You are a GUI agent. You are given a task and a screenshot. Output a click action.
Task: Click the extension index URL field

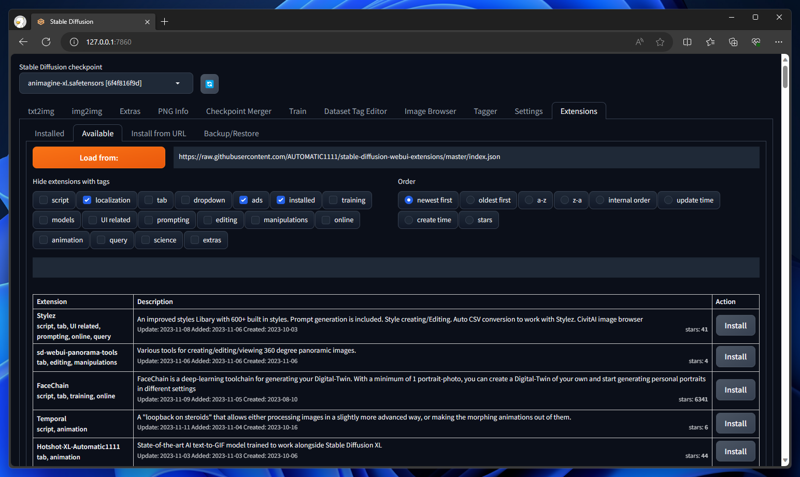click(x=466, y=157)
